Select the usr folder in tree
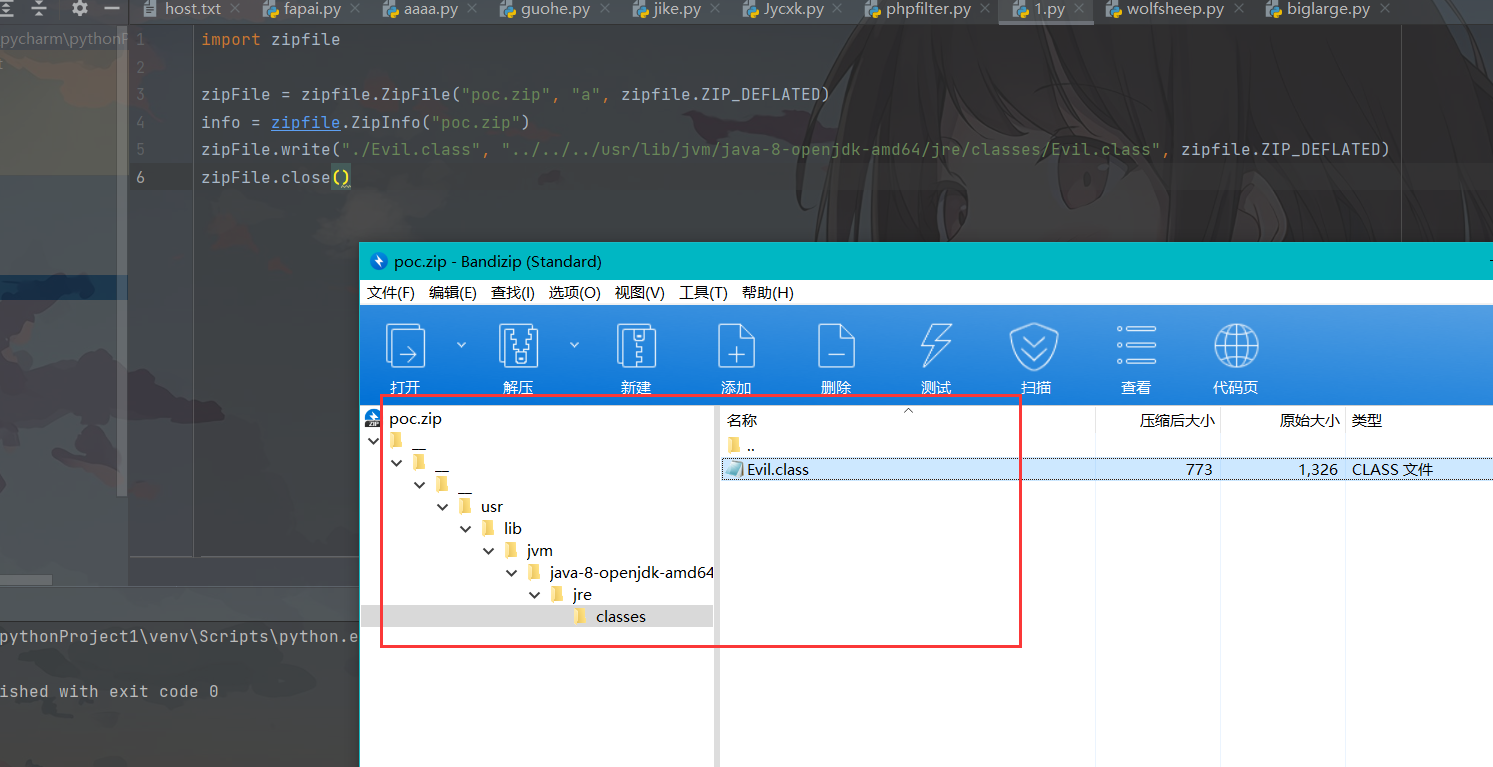This screenshot has width=1493, height=767. pos(491,507)
